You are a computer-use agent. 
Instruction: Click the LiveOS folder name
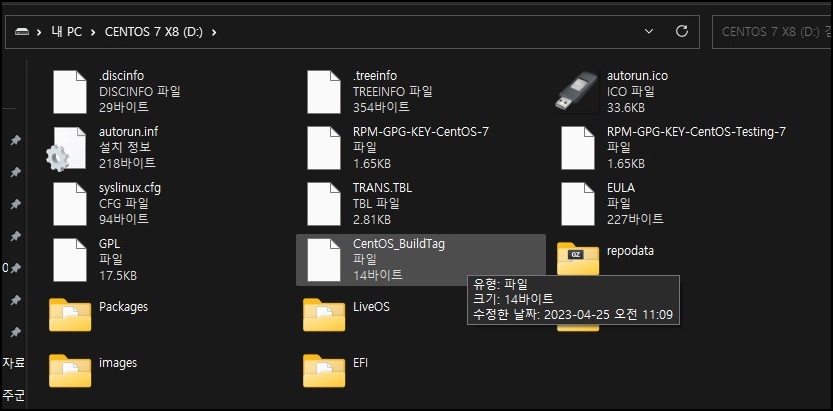click(x=371, y=307)
